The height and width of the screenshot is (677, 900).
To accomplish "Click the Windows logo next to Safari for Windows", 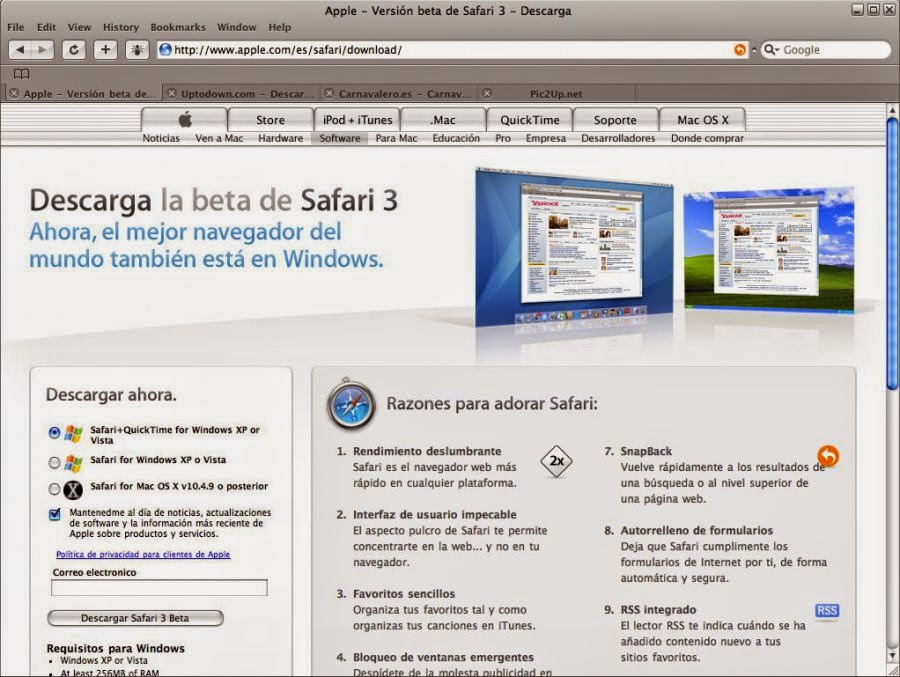I will click(x=73, y=463).
